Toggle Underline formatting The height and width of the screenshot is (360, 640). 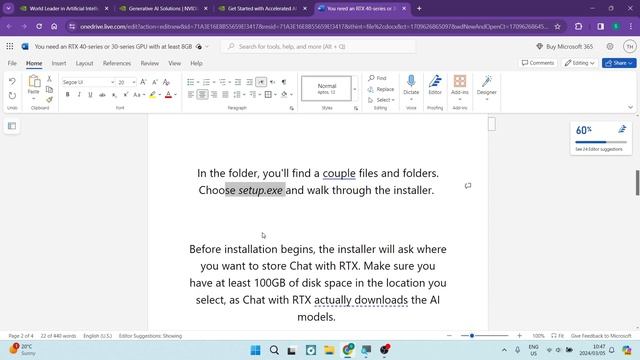pyautogui.click(x=90, y=95)
